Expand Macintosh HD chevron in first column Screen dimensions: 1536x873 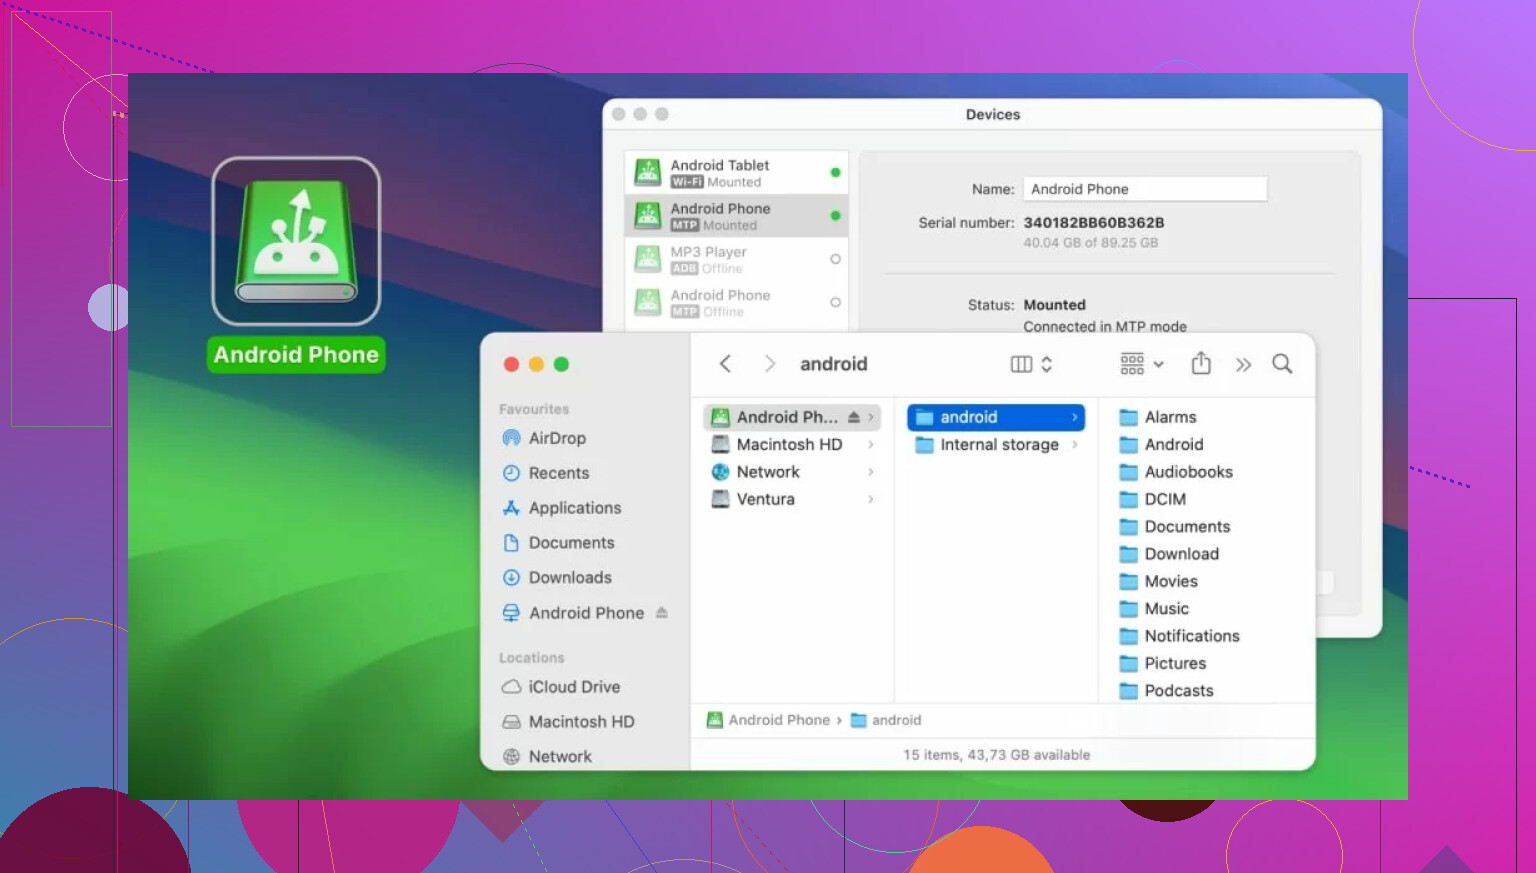tap(871, 445)
